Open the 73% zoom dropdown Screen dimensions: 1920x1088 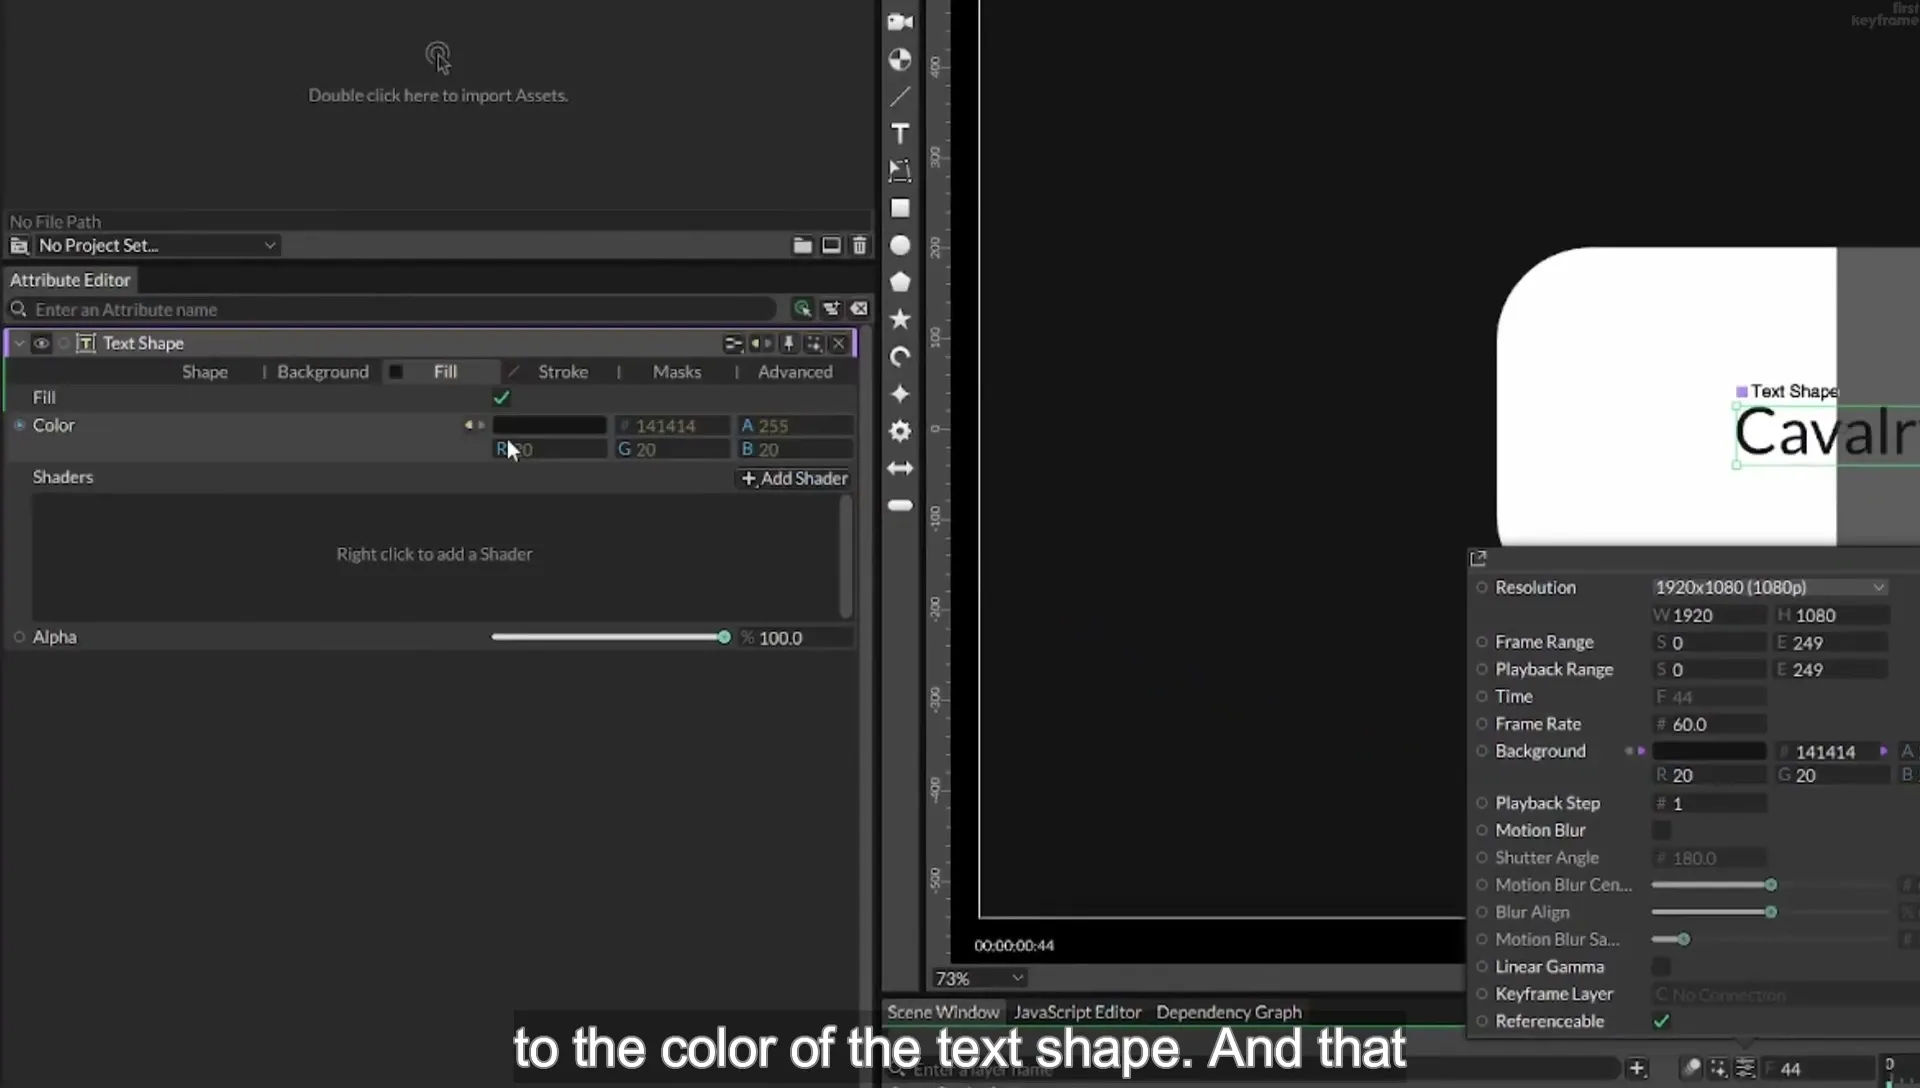[979, 978]
